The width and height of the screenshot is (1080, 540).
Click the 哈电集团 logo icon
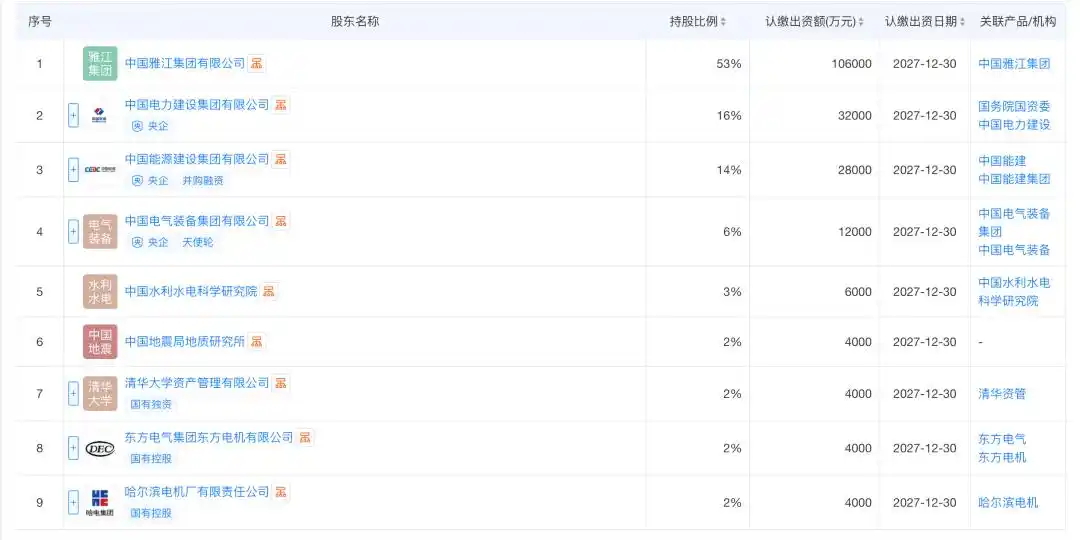click(x=100, y=503)
